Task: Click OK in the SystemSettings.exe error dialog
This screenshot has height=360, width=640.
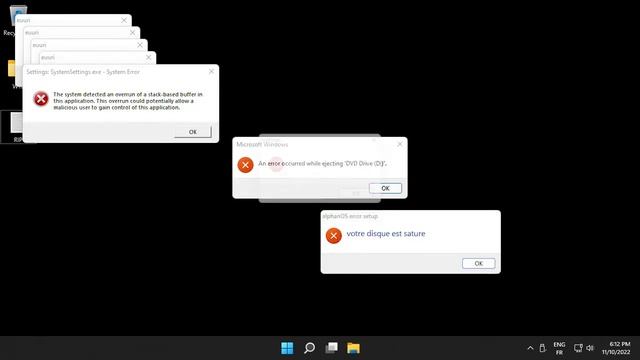Action: [x=193, y=132]
